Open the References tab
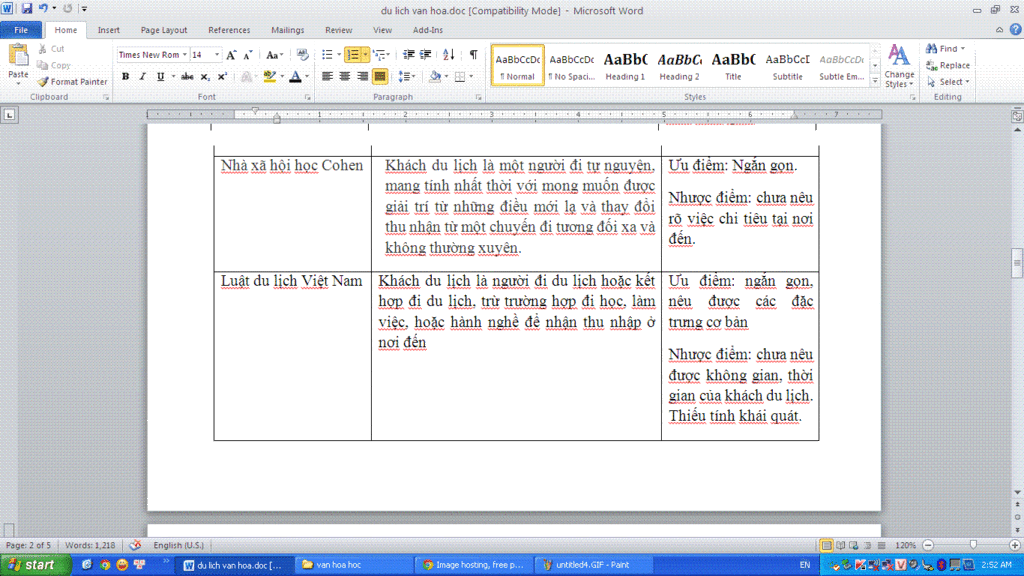Image resolution: width=1024 pixels, height=576 pixels. (229, 30)
